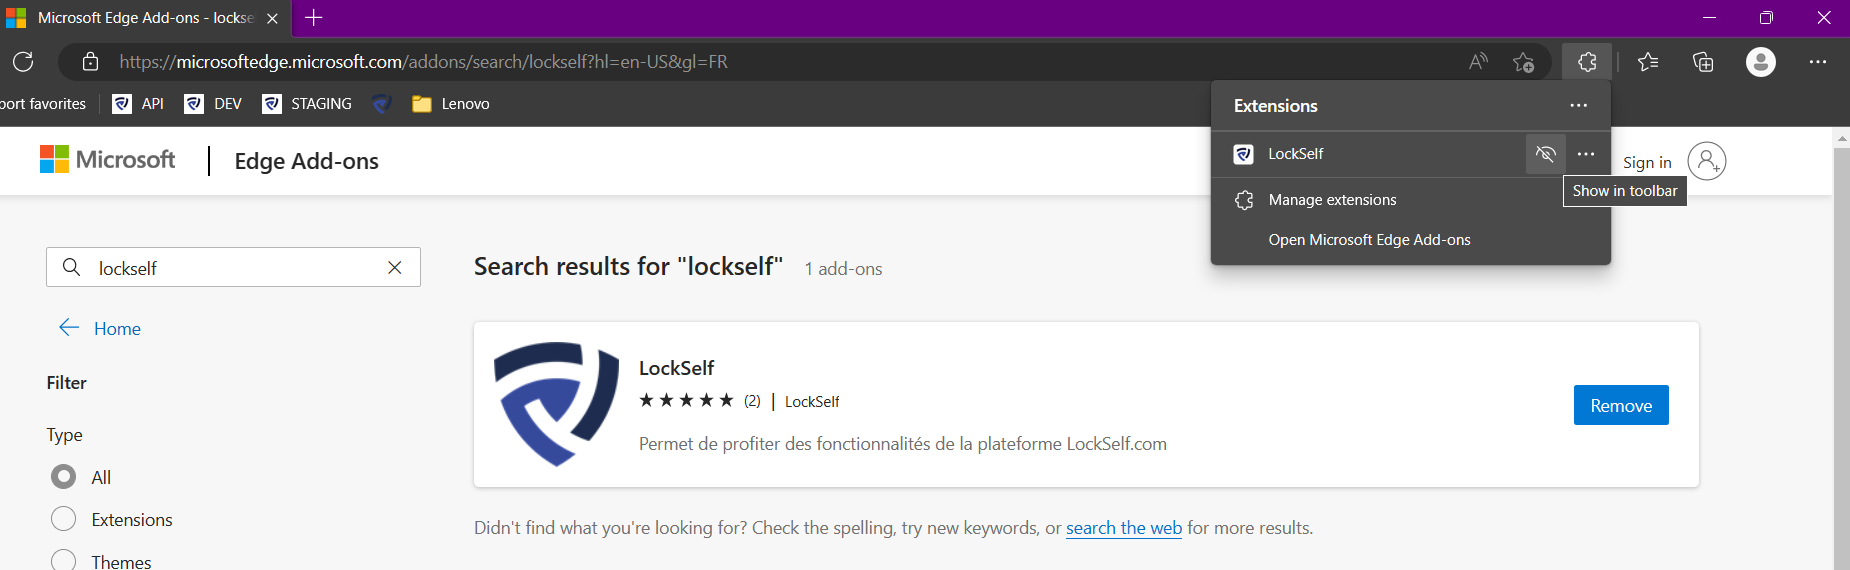Click the Read aloud icon in address bar

coord(1478,62)
